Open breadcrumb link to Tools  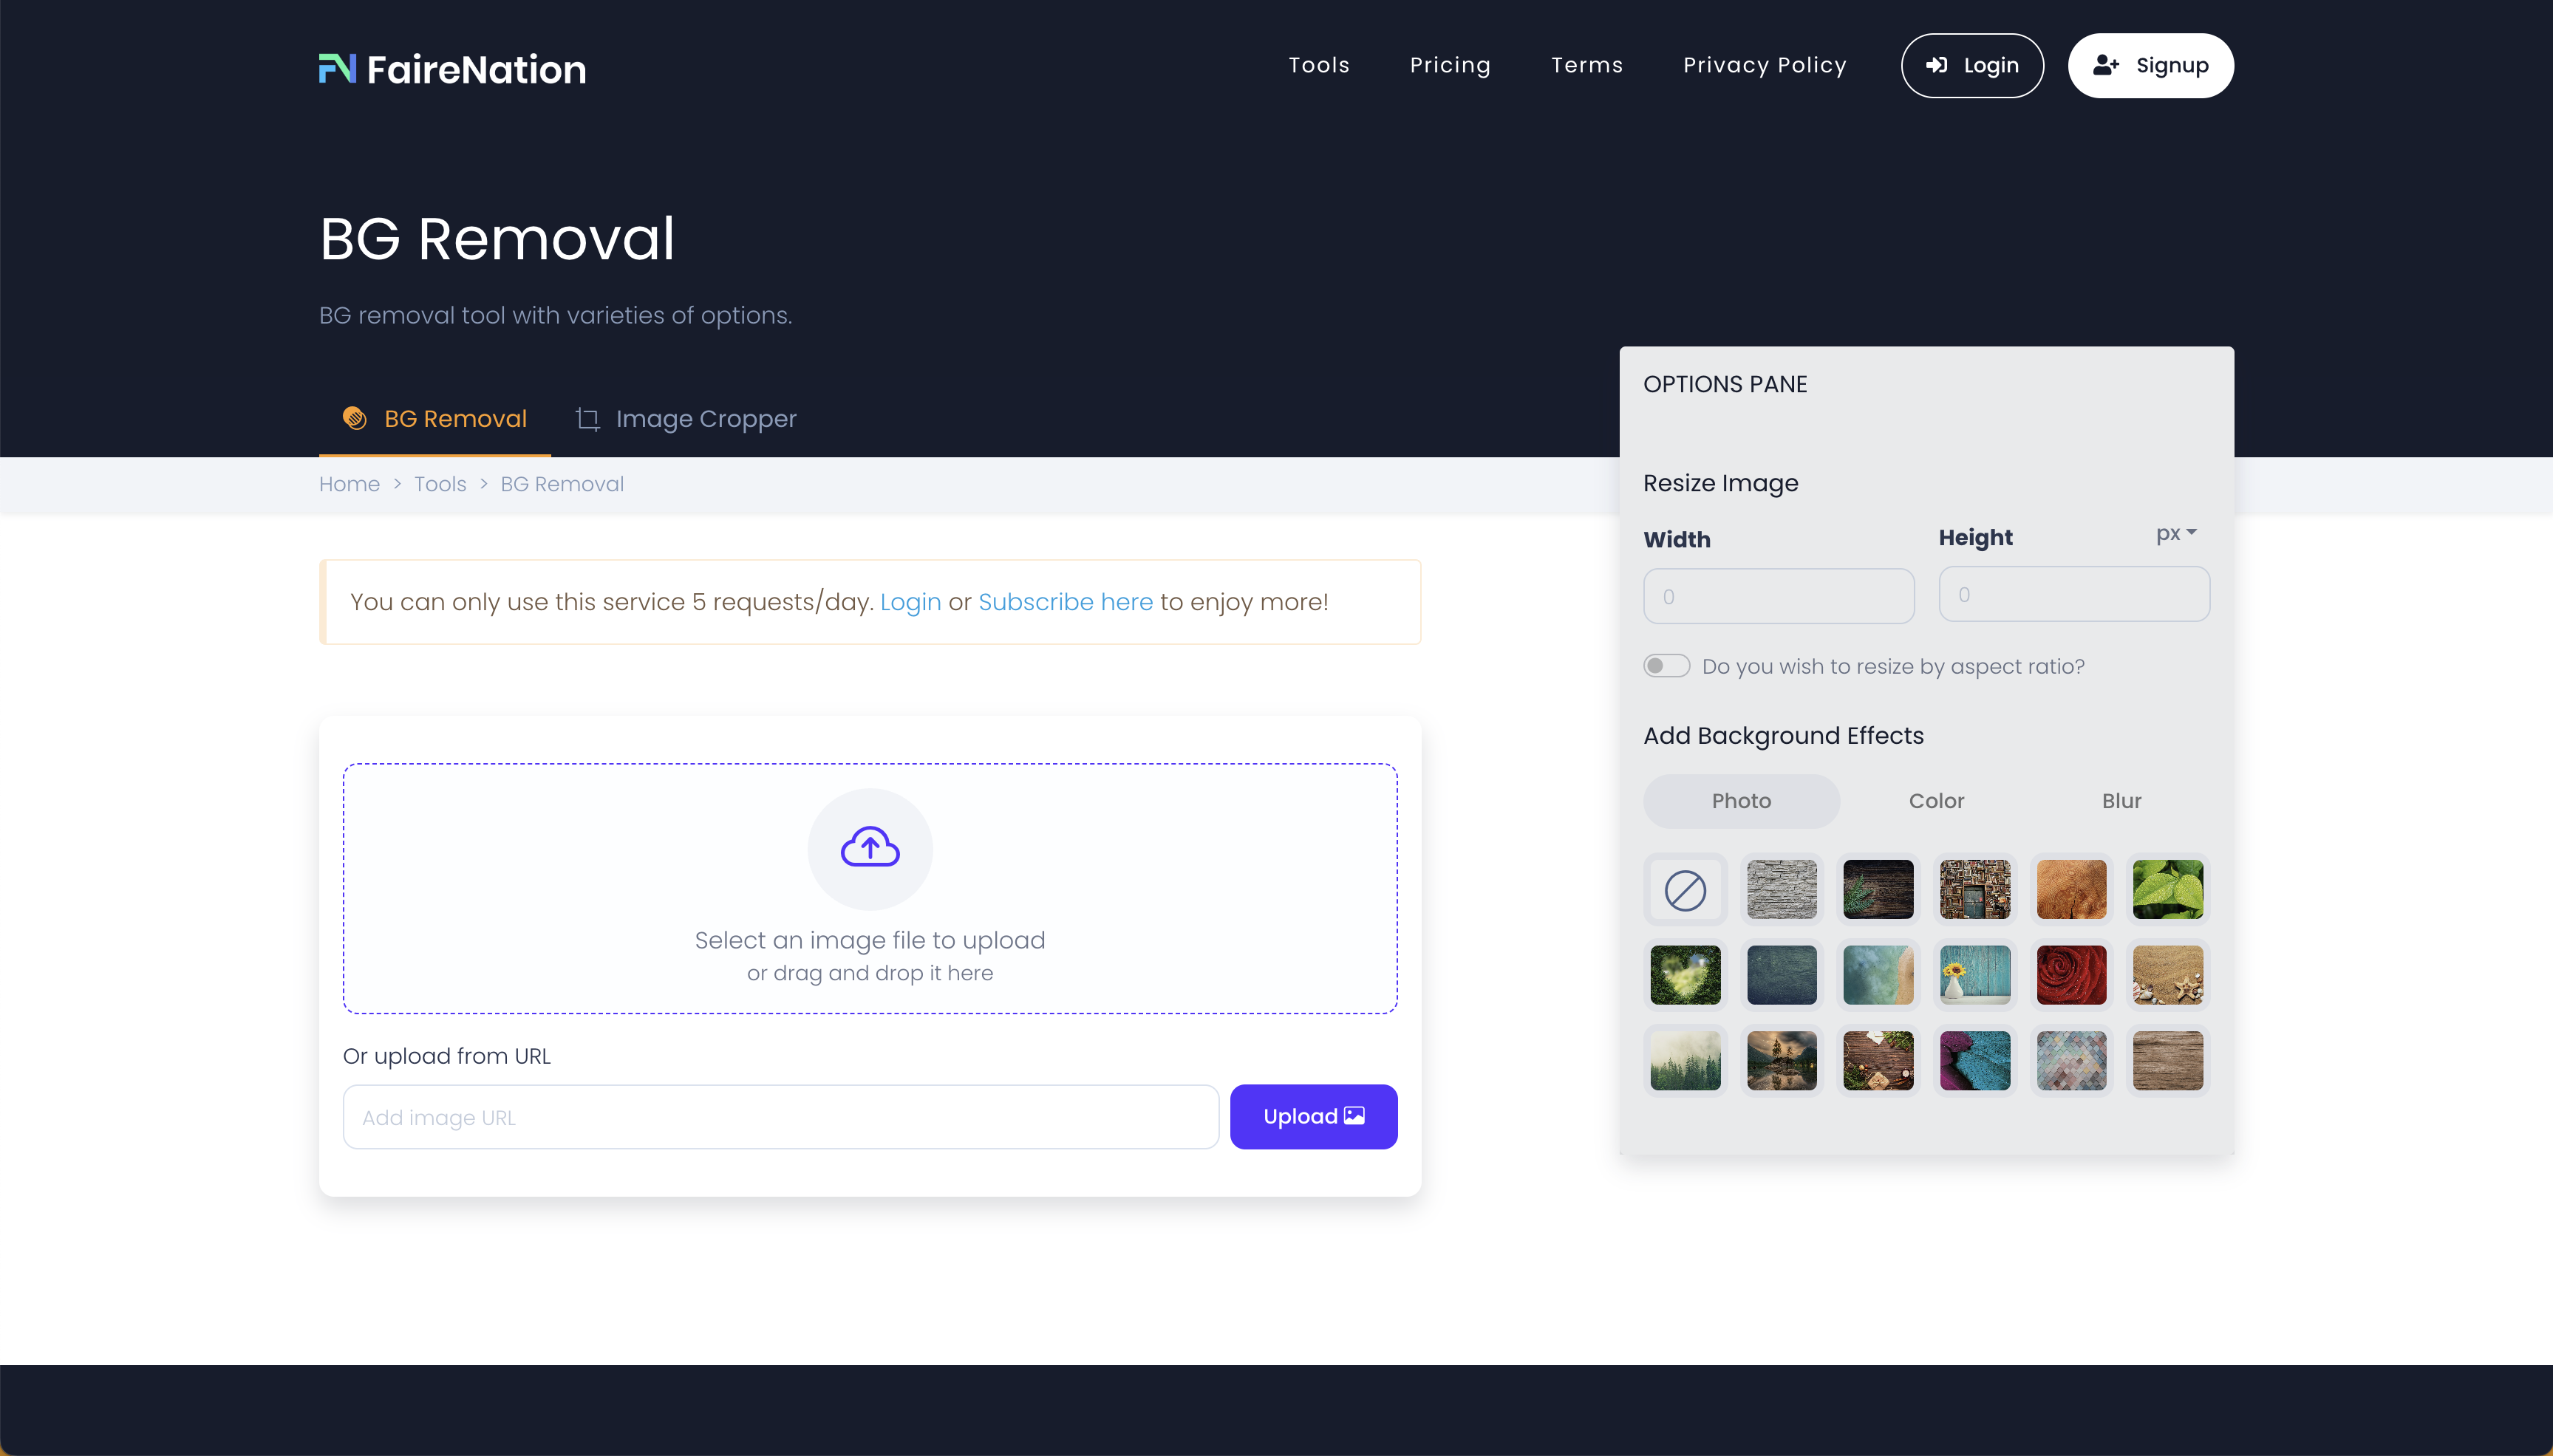click(x=439, y=483)
